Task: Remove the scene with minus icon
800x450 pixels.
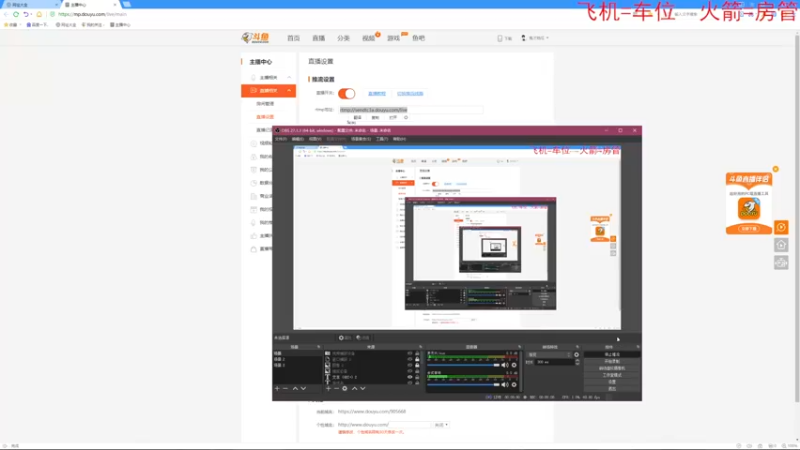Action: [x=286, y=389]
